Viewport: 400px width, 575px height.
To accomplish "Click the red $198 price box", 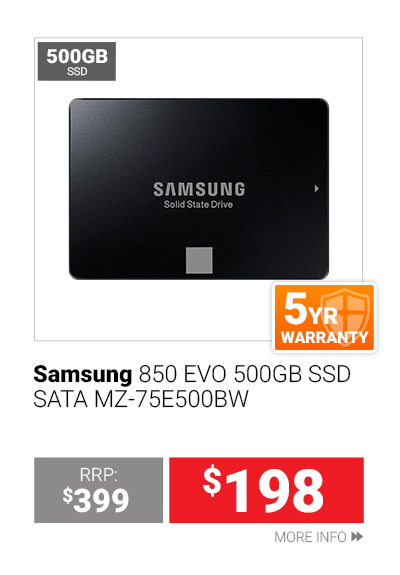I will tap(266, 490).
